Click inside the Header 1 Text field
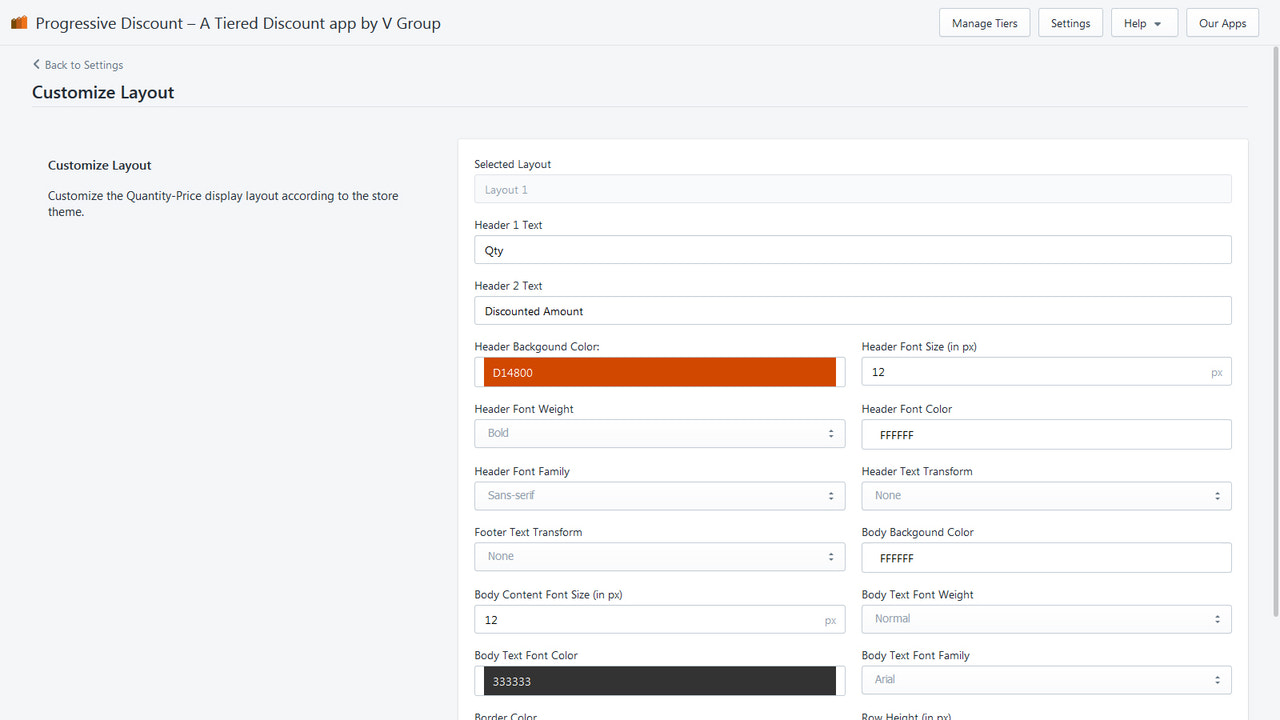Screen dimensions: 1280x720 [x=852, y=249]
